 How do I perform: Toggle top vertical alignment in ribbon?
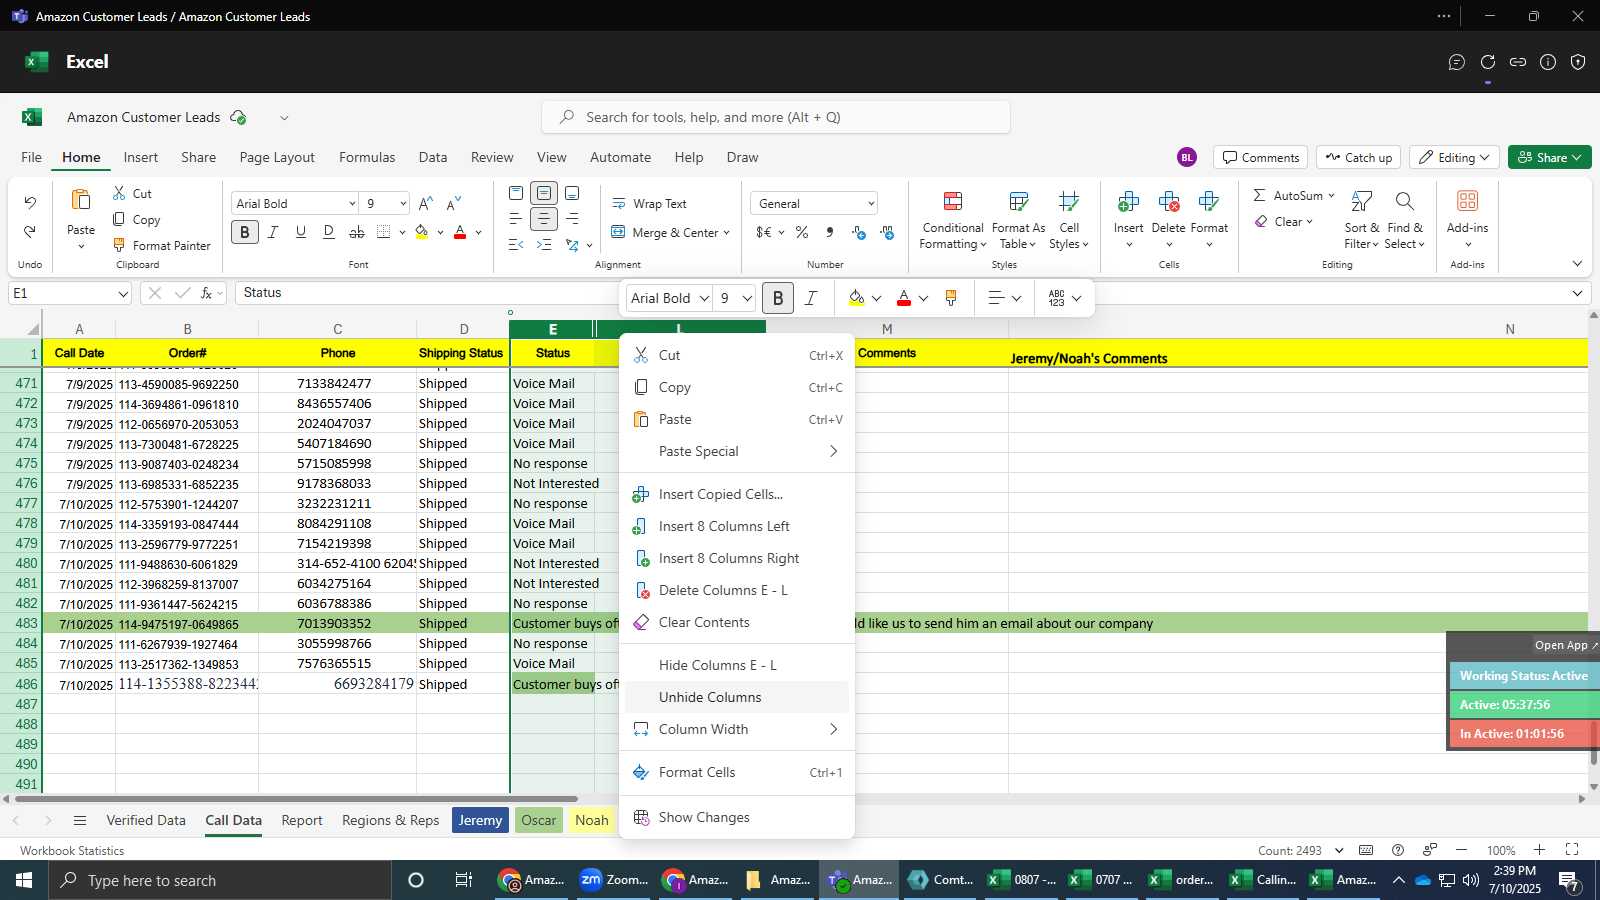[516, 193]
